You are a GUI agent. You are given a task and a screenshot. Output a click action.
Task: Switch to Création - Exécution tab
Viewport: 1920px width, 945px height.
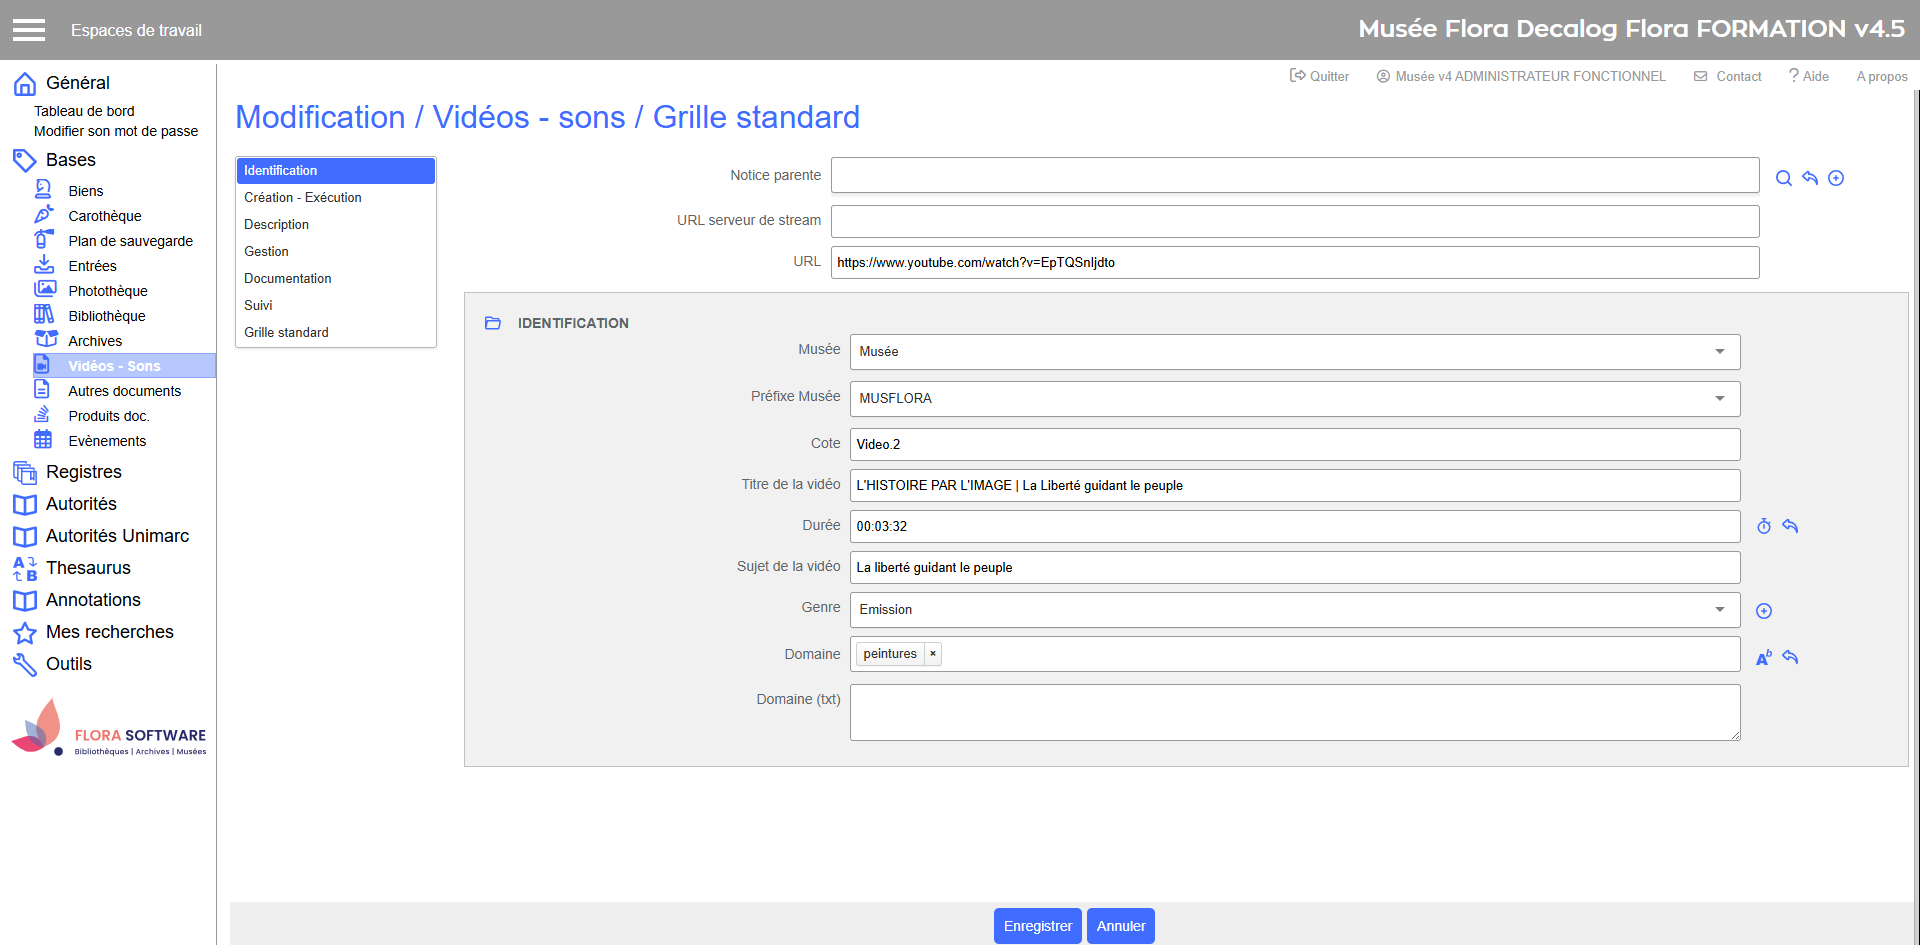(303, 198)
